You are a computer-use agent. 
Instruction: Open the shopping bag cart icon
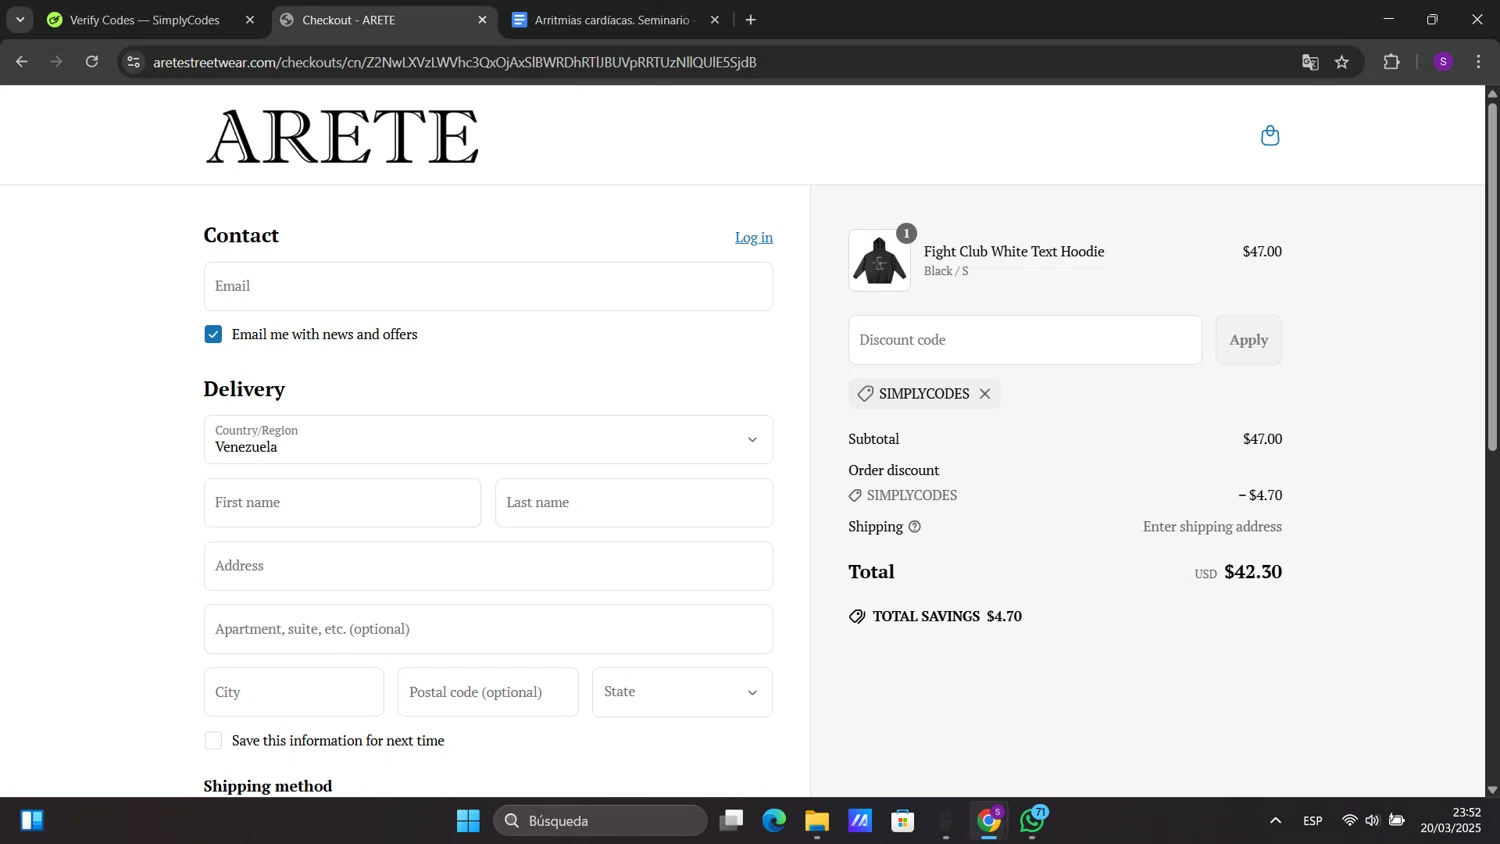click(x=1270, y=135)
